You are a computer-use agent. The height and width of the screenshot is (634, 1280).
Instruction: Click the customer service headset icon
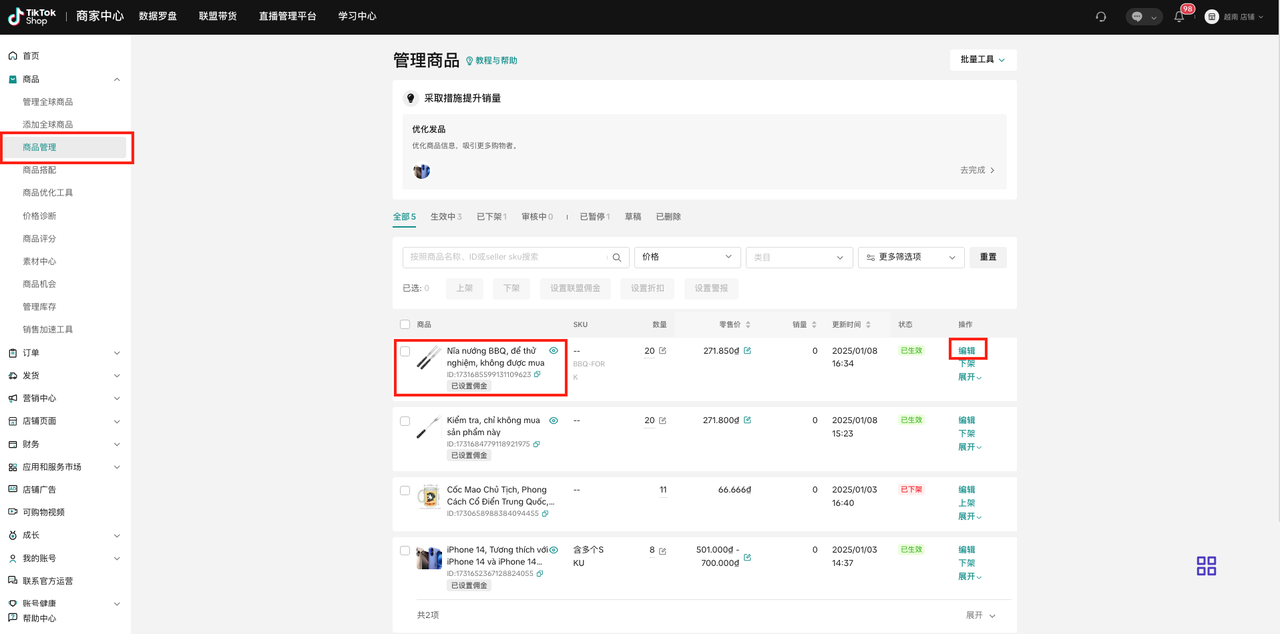[1101, 17]
